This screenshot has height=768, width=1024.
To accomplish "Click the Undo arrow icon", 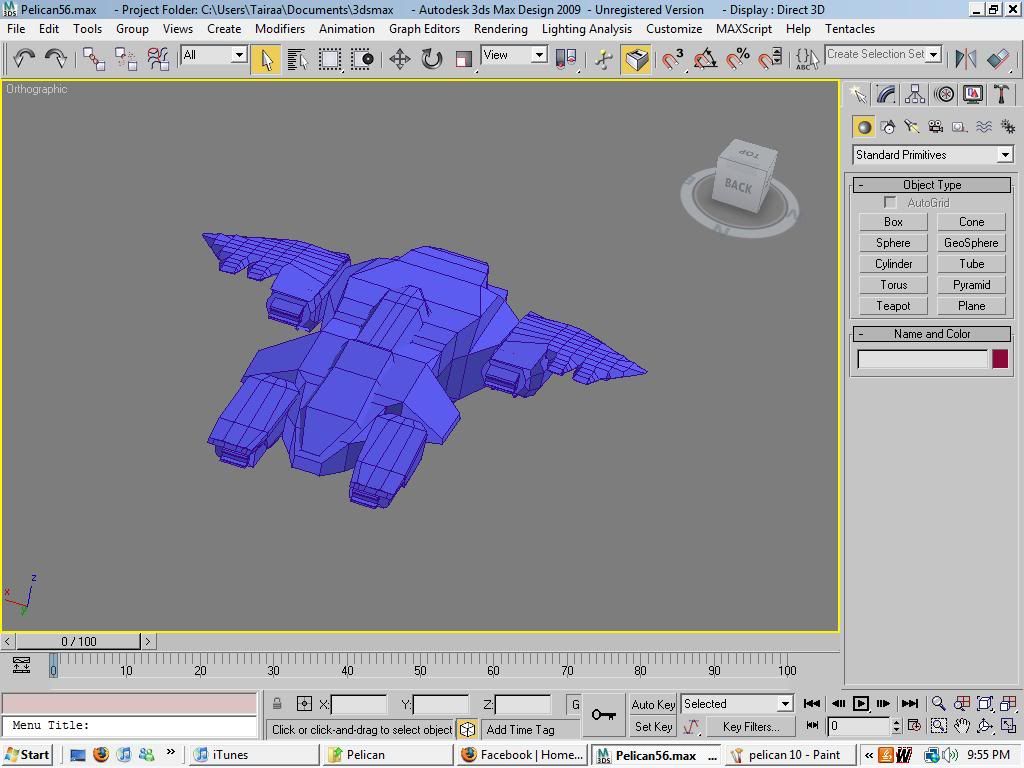I will [x=24, y=59].
